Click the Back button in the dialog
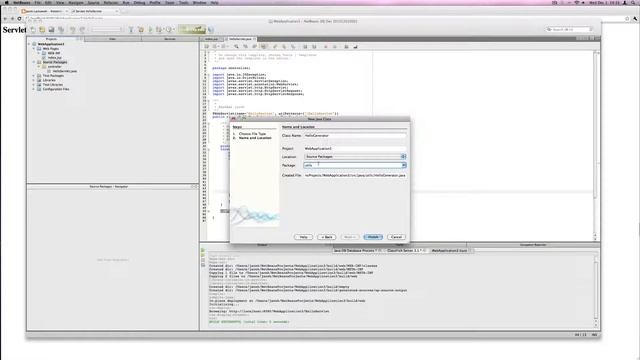The image size is (640, 360). (327, 237)
